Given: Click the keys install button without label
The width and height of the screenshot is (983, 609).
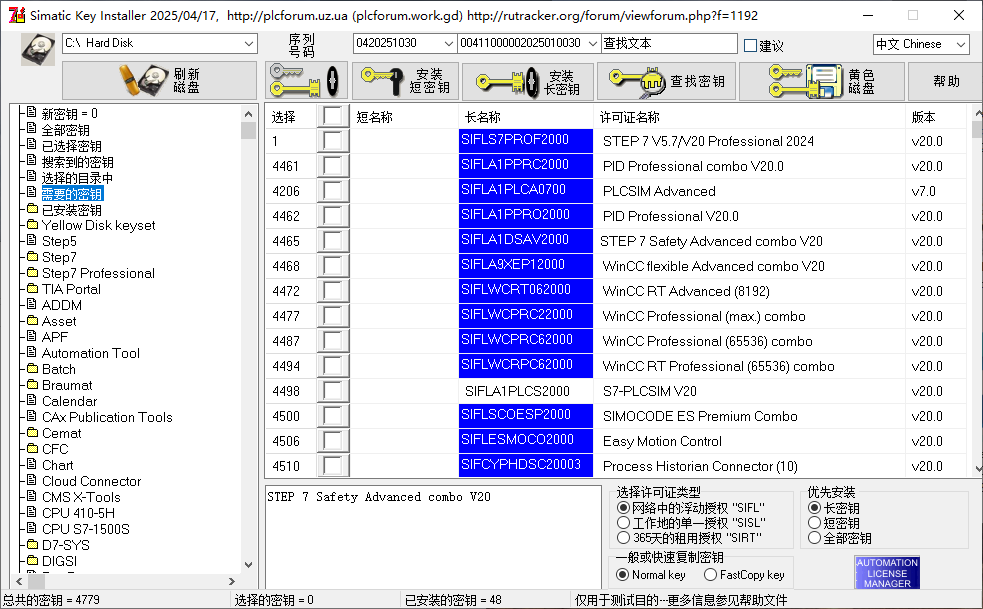Looking at the screenshot, I should [306, 81].
